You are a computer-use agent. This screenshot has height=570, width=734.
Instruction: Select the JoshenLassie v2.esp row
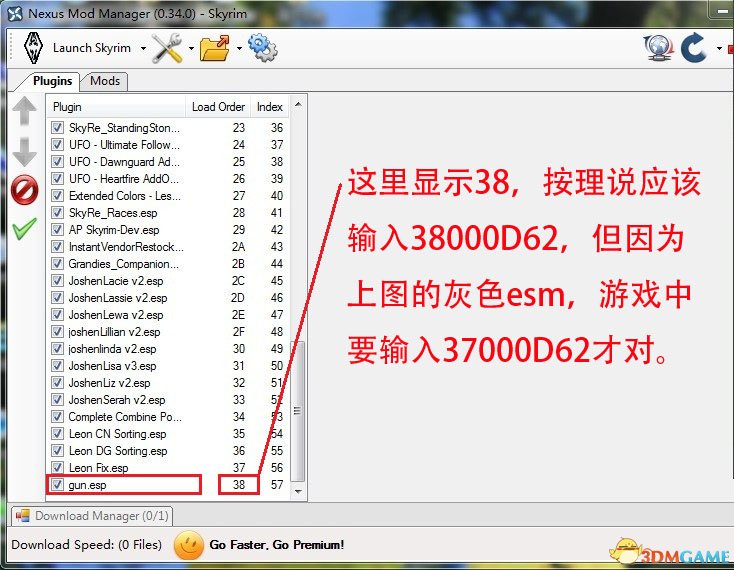[x=169, y=298]
